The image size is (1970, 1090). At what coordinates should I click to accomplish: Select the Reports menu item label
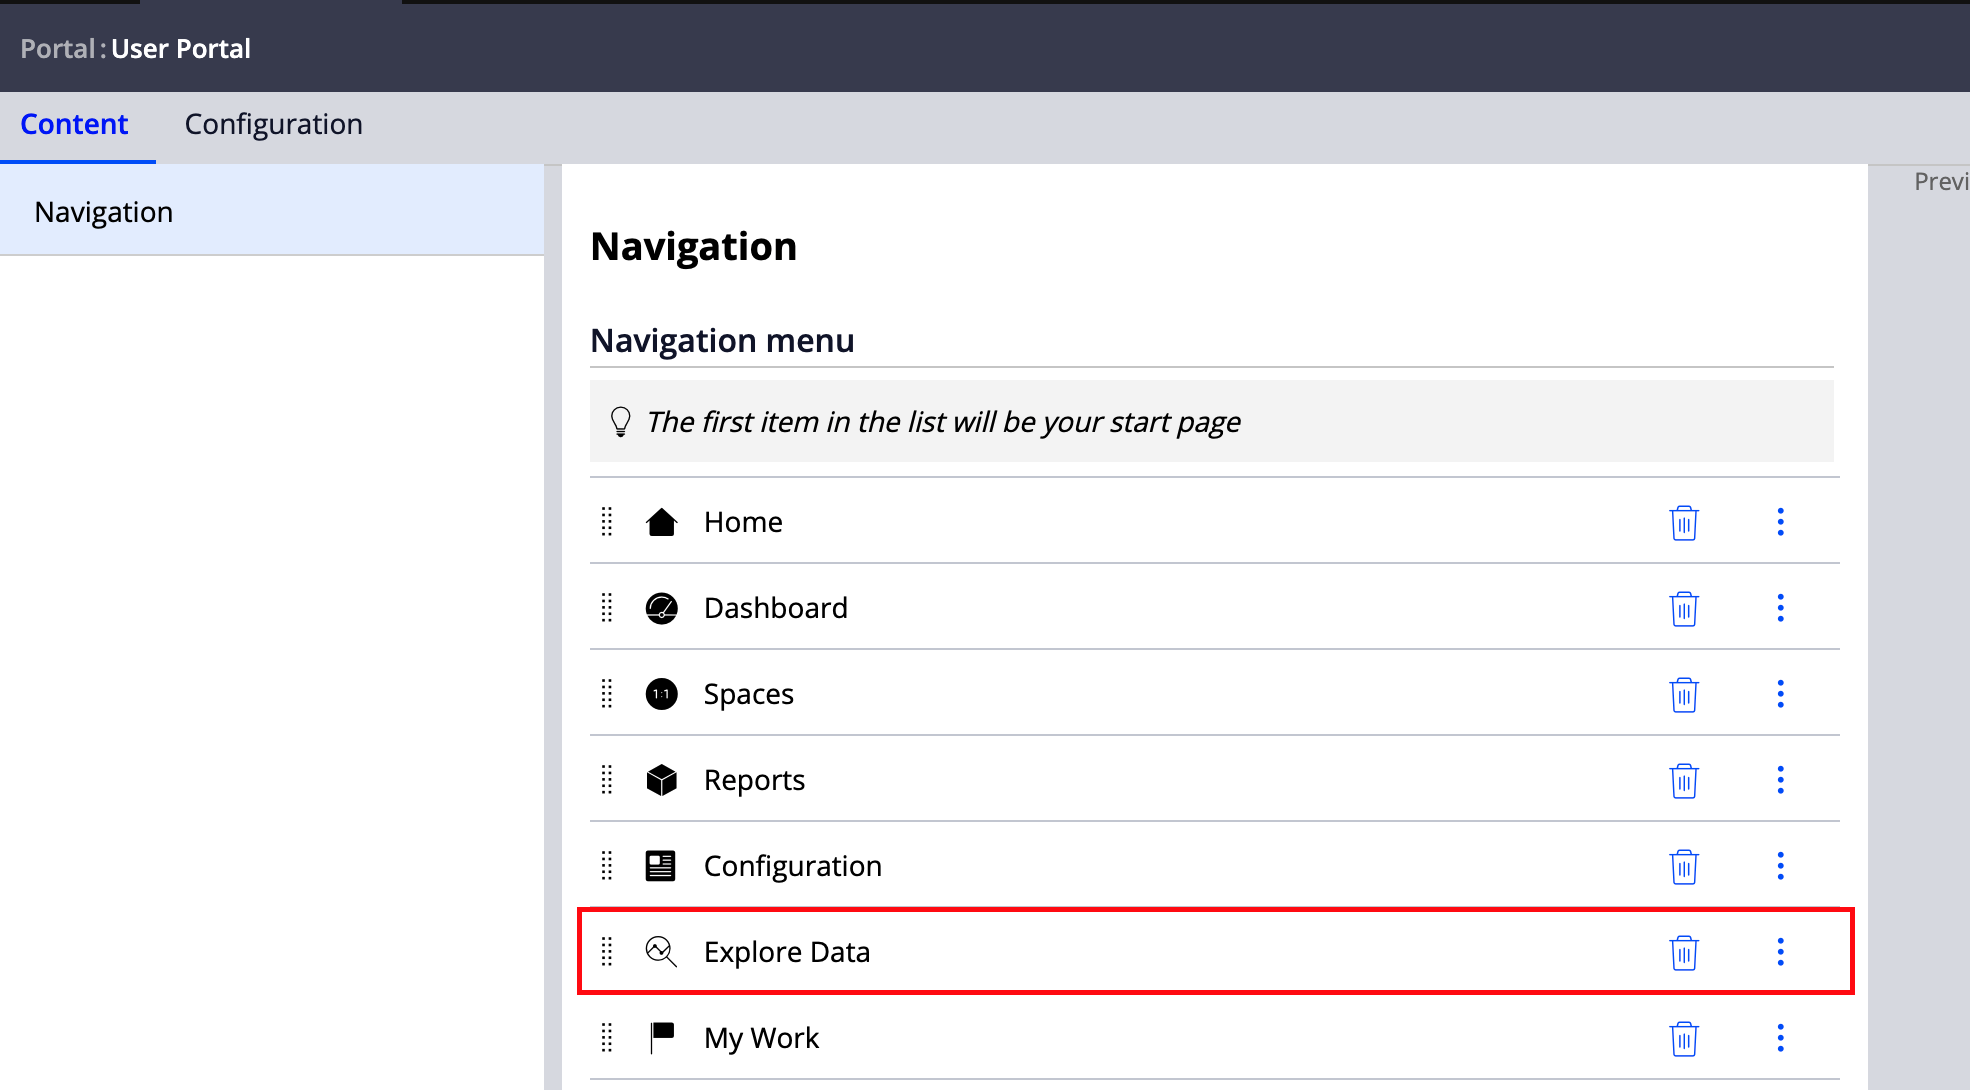[754, 780]
